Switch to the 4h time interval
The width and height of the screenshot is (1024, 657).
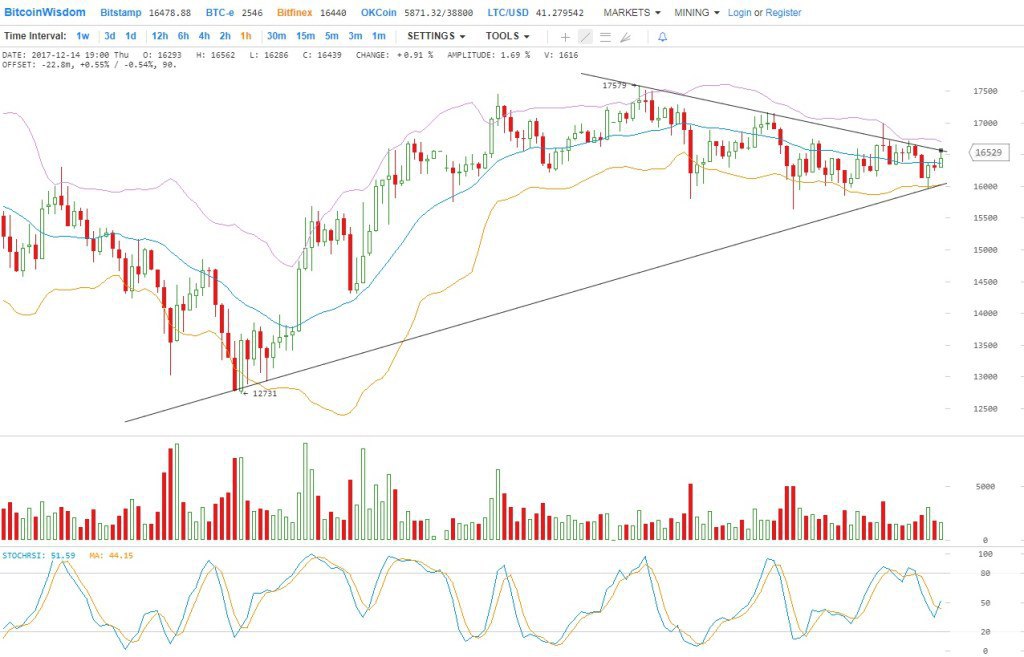tap(204, 36)
